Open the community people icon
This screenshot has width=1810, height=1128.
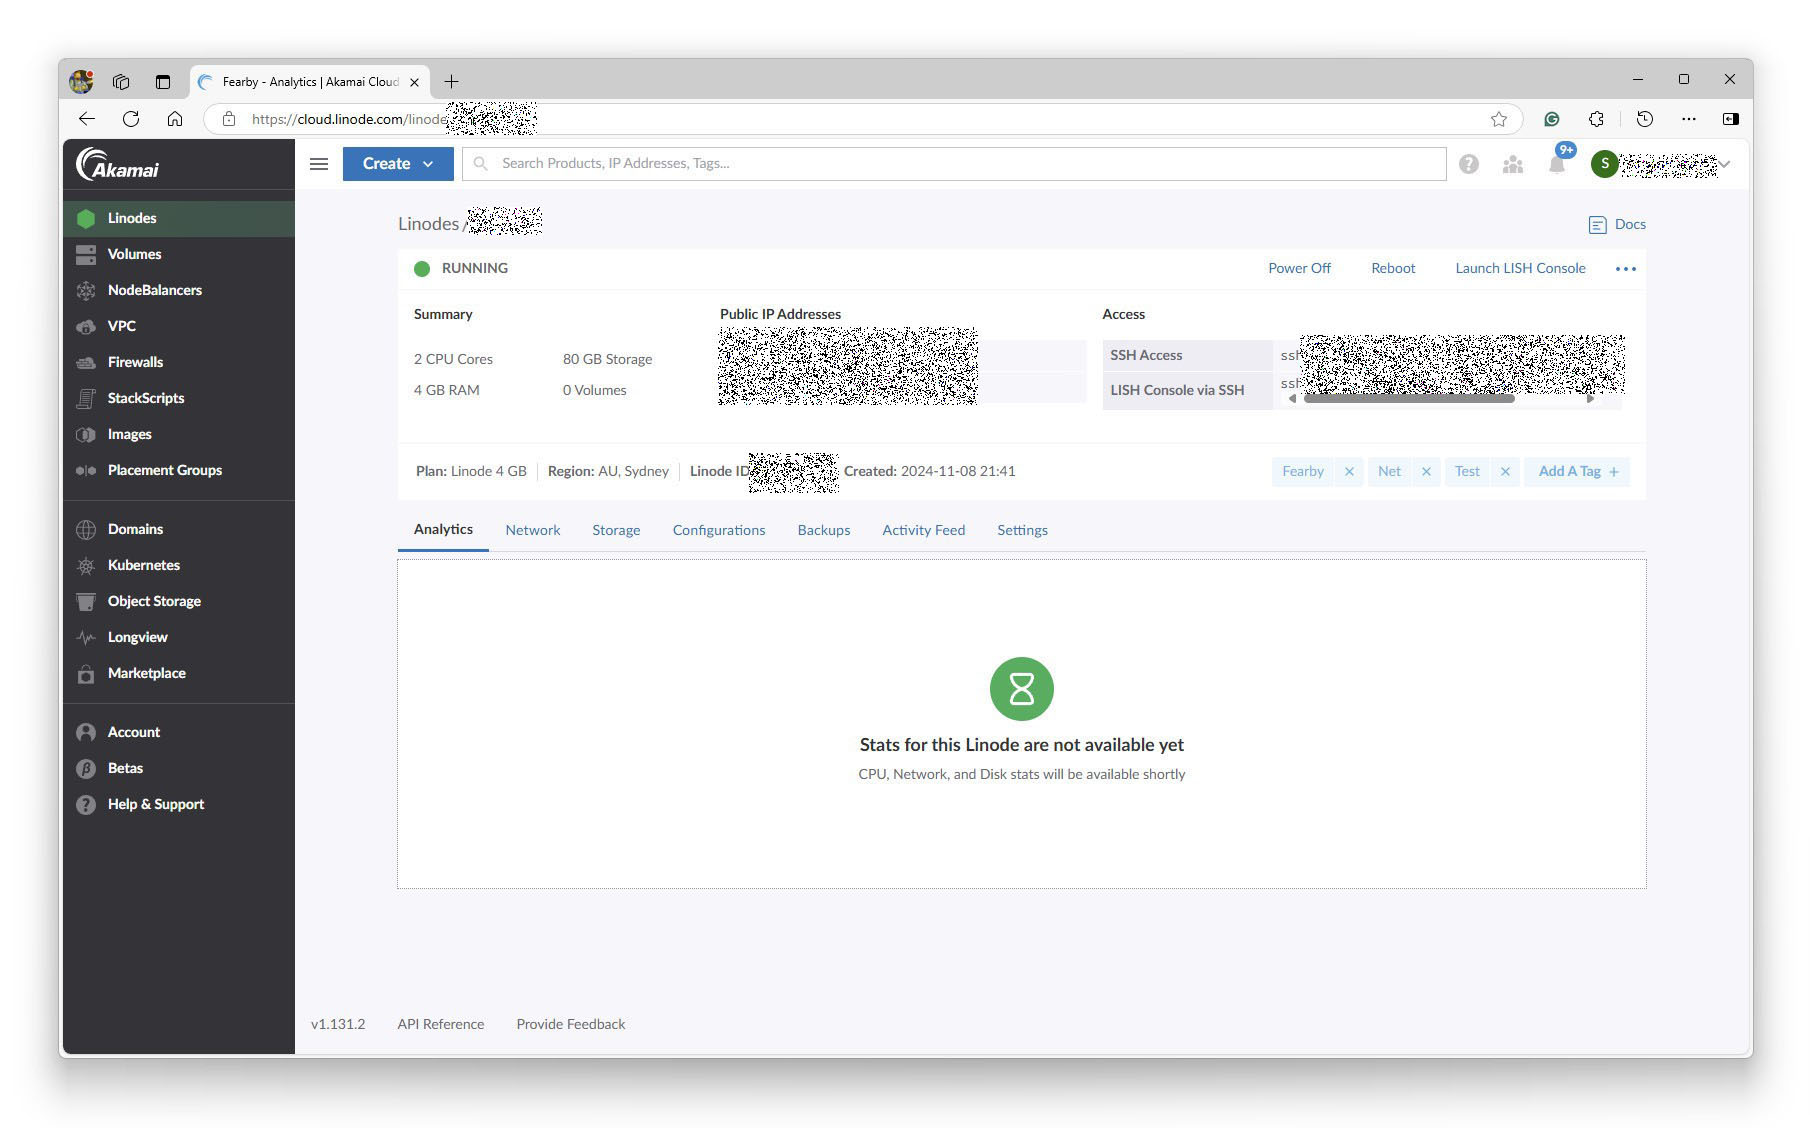1512,164
